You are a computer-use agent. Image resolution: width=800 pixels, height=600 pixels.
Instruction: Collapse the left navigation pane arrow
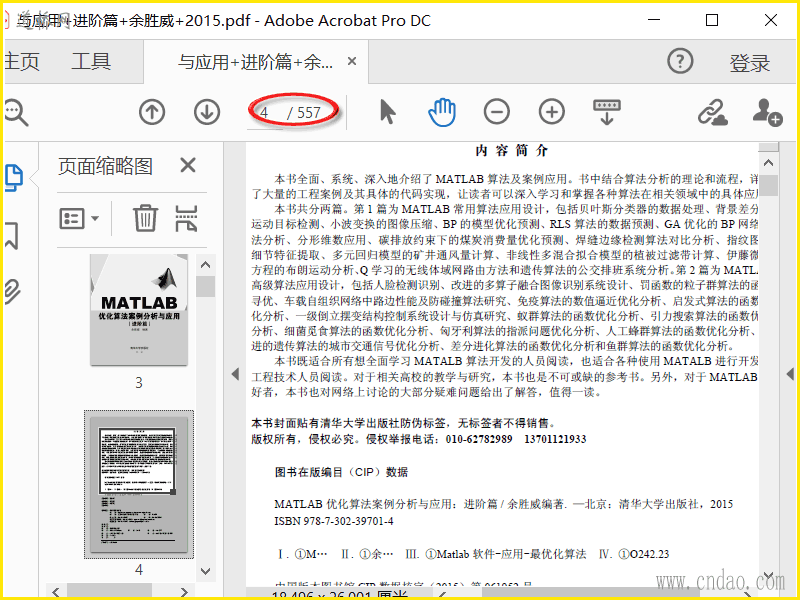pyautogui.click(x=235, y=374)
